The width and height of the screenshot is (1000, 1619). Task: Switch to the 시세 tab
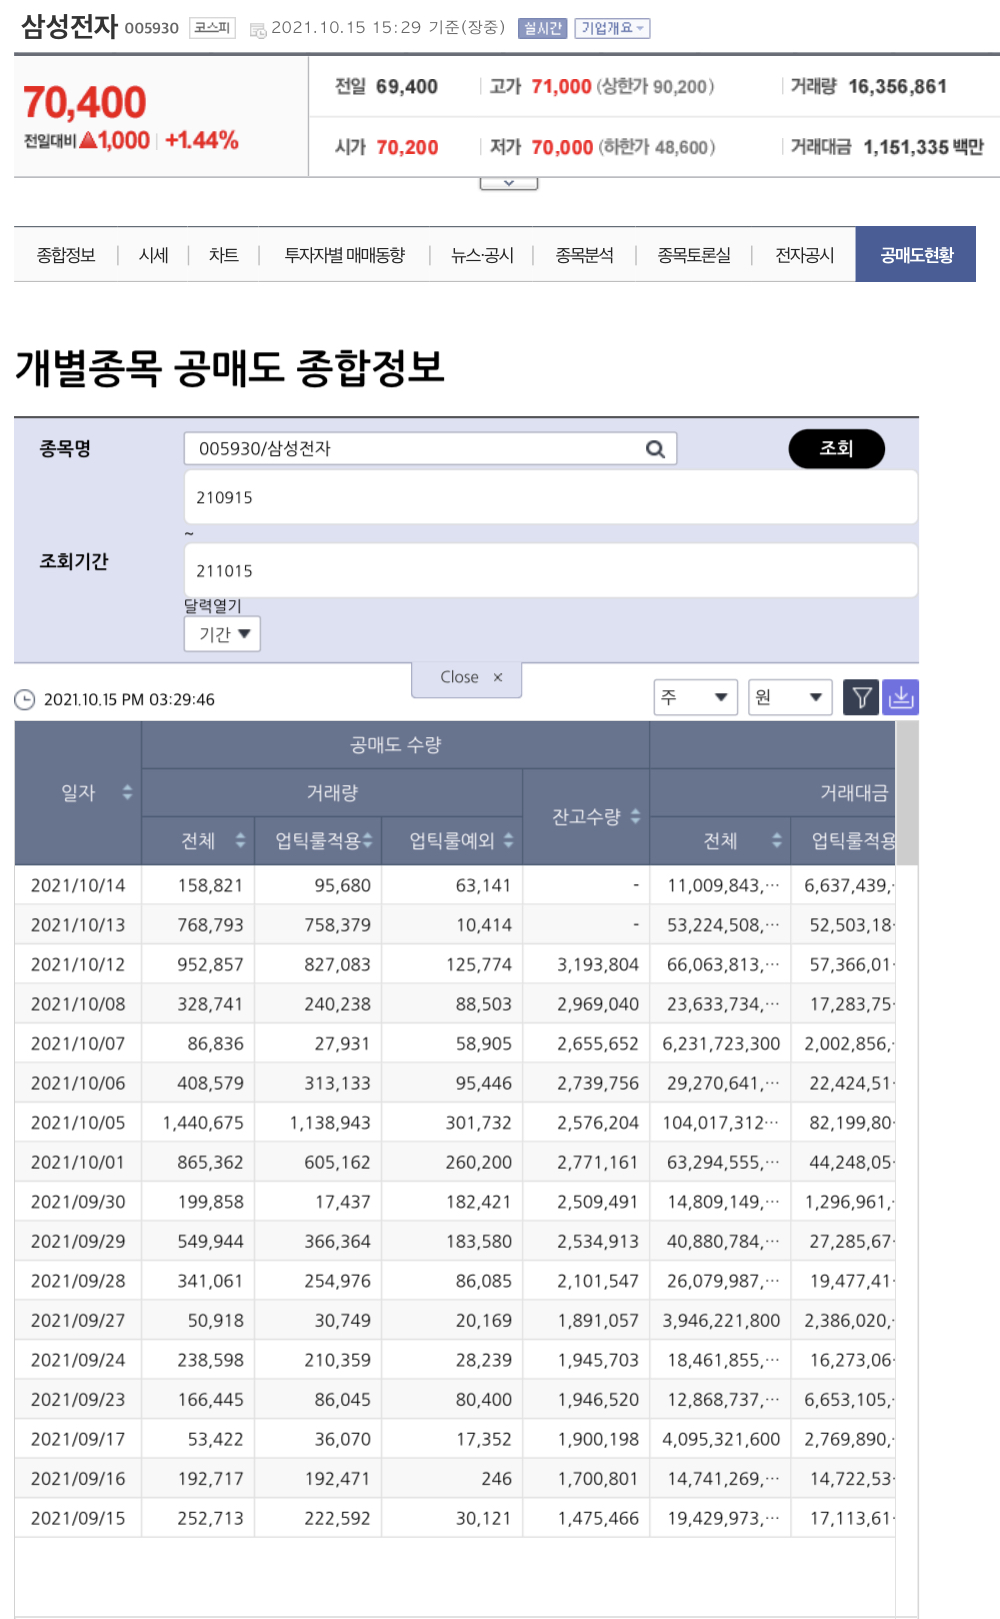tap(153, 255)
